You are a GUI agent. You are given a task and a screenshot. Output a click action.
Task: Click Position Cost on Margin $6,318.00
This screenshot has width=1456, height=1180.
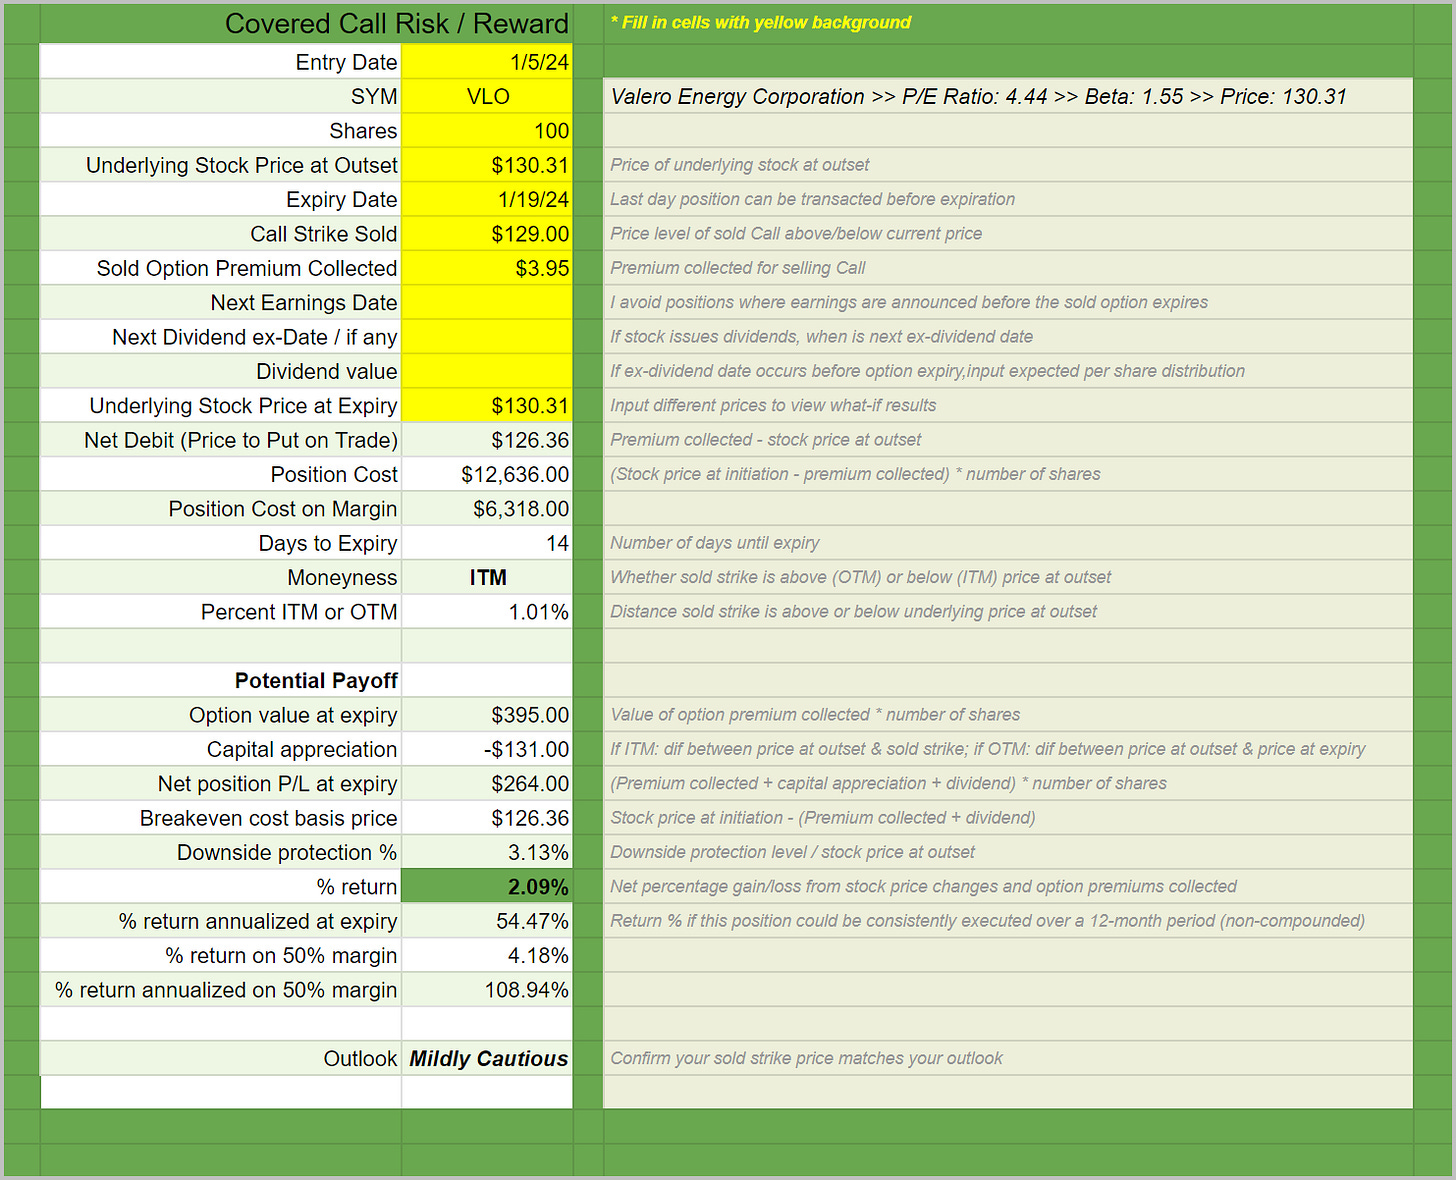[x=487, y=509]
